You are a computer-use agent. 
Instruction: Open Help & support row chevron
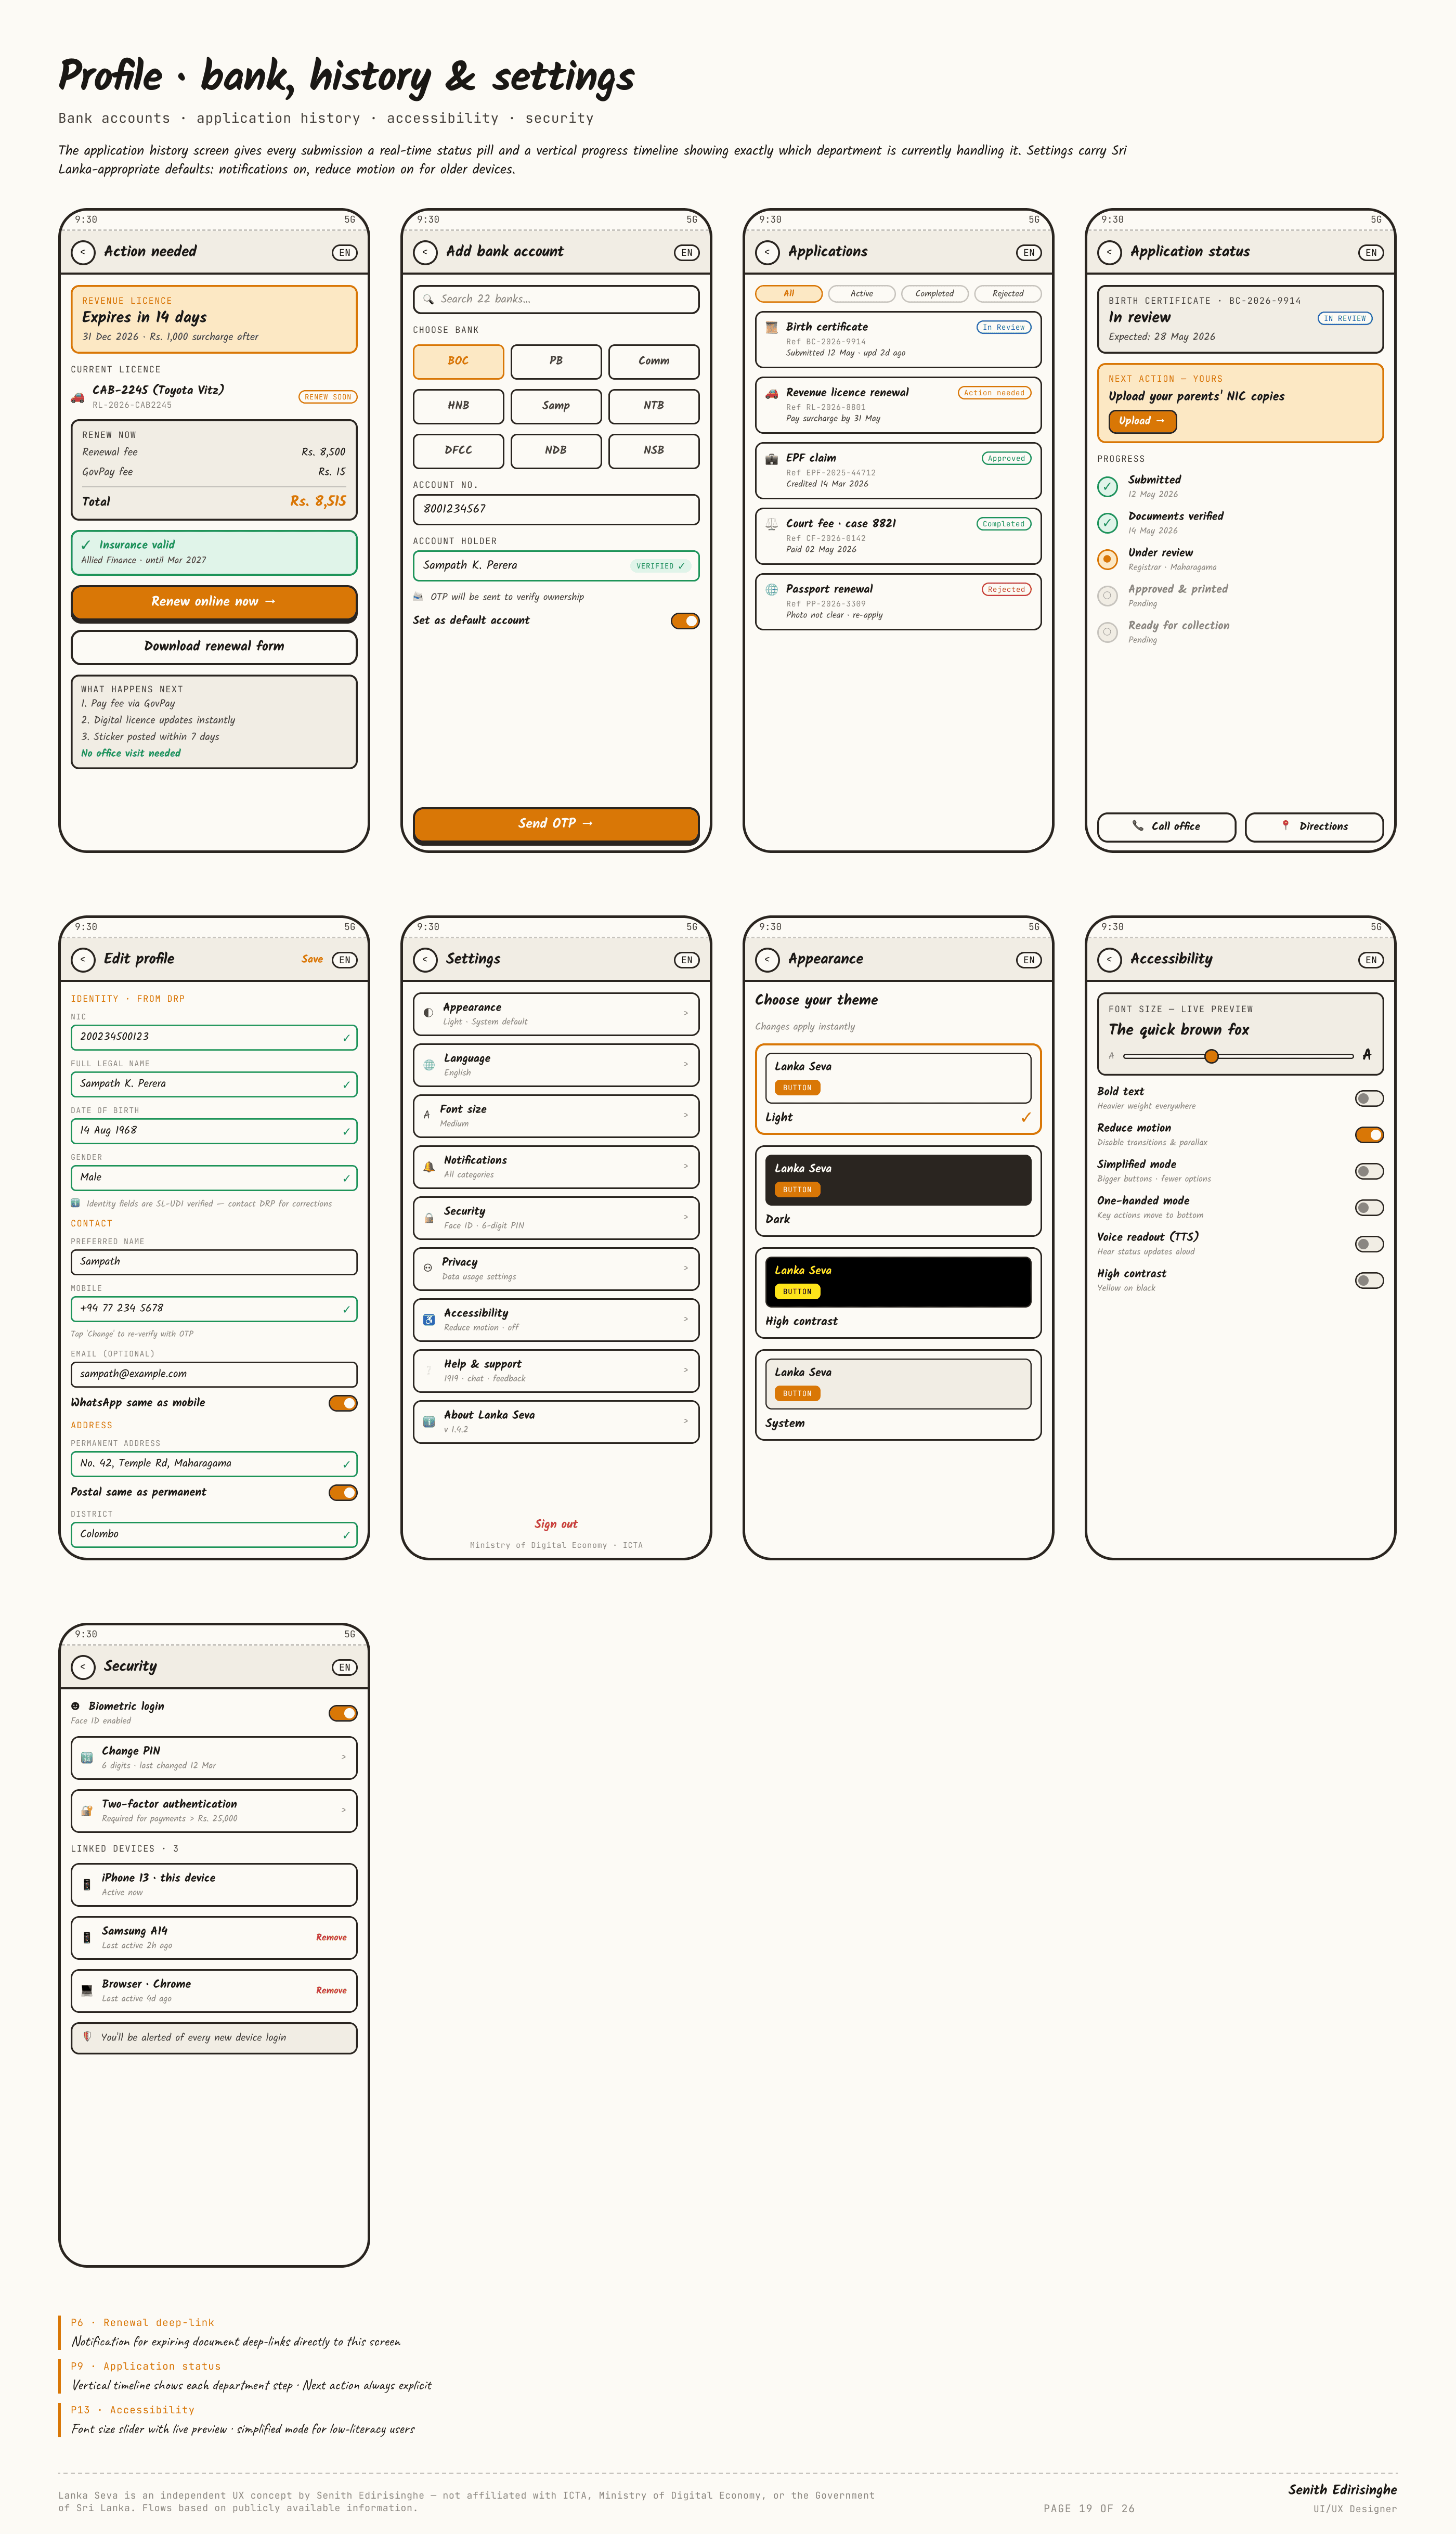coord(686,1370)
